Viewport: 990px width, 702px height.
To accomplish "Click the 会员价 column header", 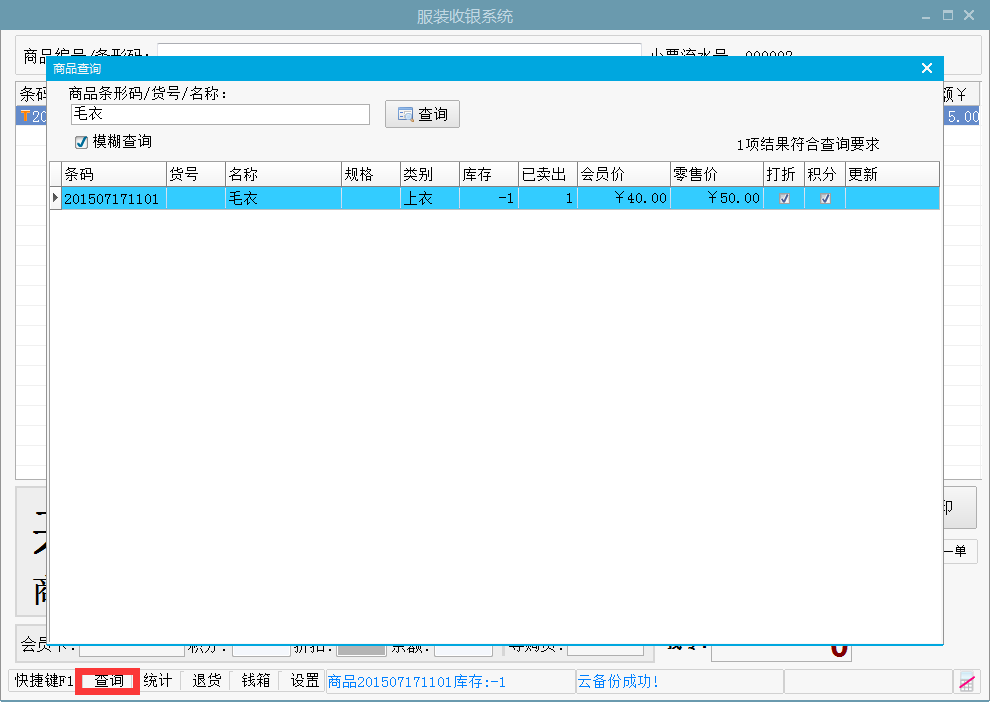I will [623, 174].
